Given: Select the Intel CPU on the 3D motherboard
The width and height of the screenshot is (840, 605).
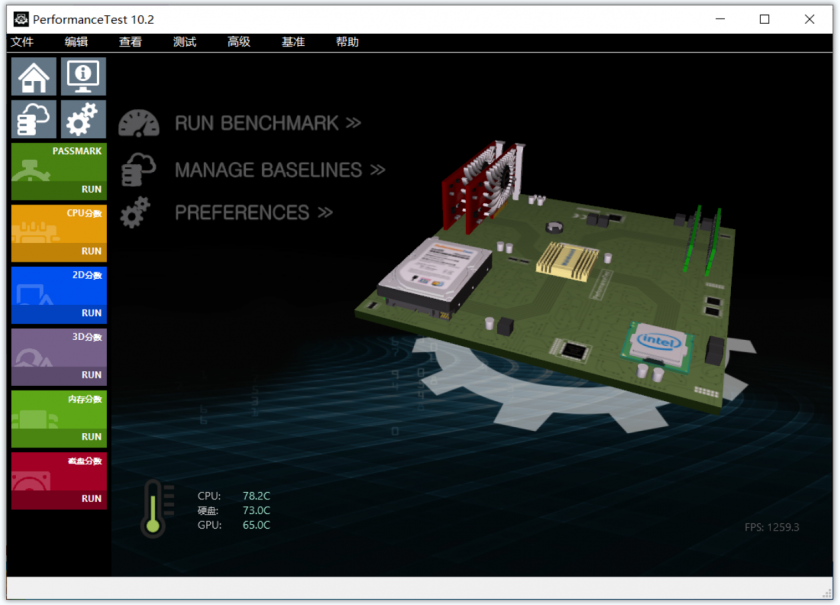Looking at the screenshot, I should pos(658,346).
